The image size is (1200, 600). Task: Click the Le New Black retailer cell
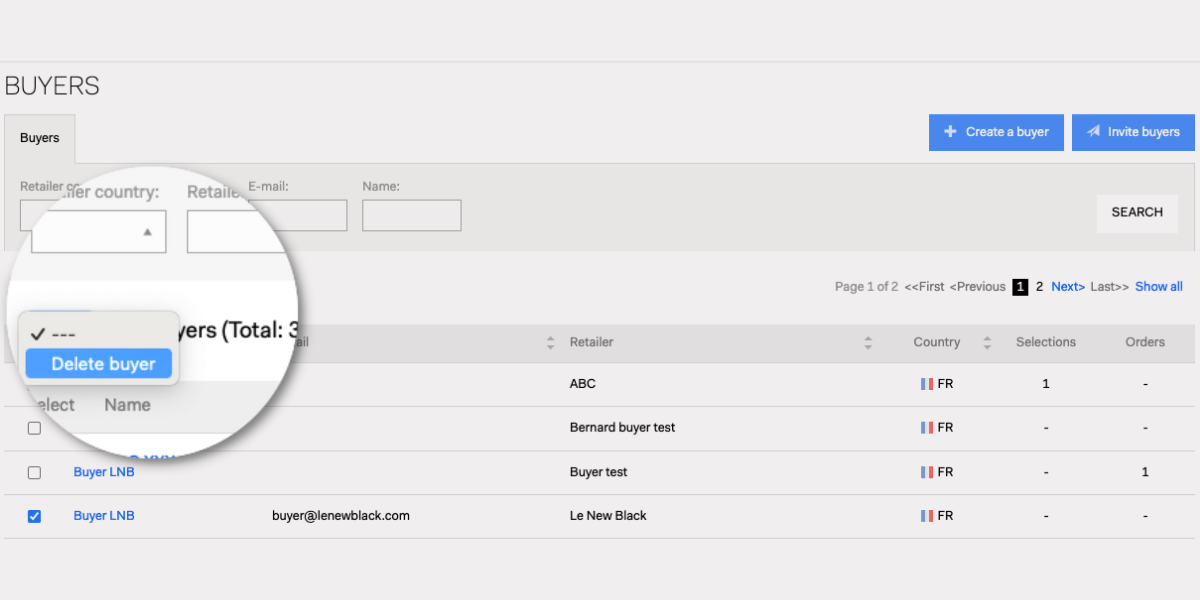pyautogui.click(x=608, y=516)
